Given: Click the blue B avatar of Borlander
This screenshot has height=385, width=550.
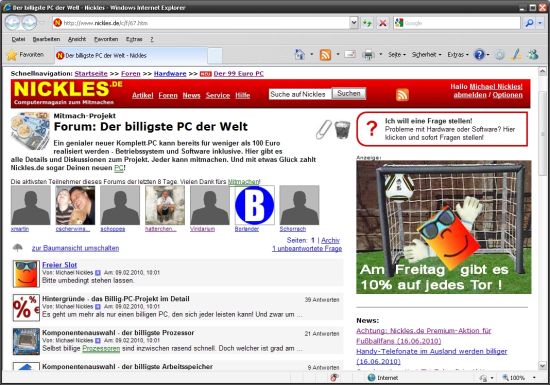Looking at the screenshot, I should (x=254, y=205).
